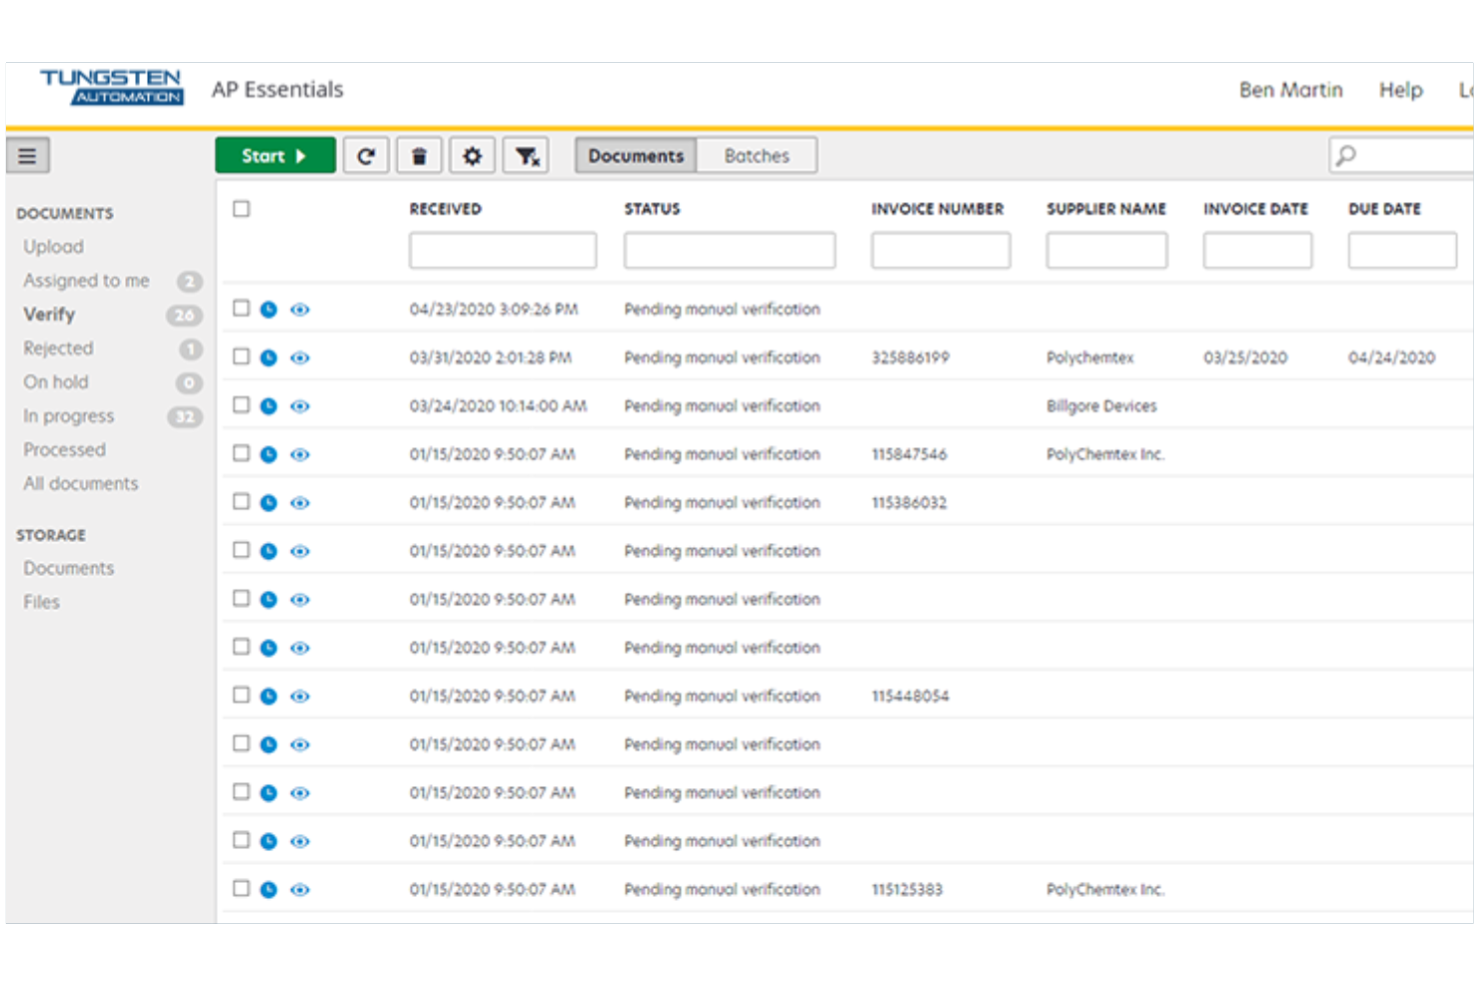The image size is (1480, 987).
Task: Click the search magnifier icon
Action: point(1347,155)
